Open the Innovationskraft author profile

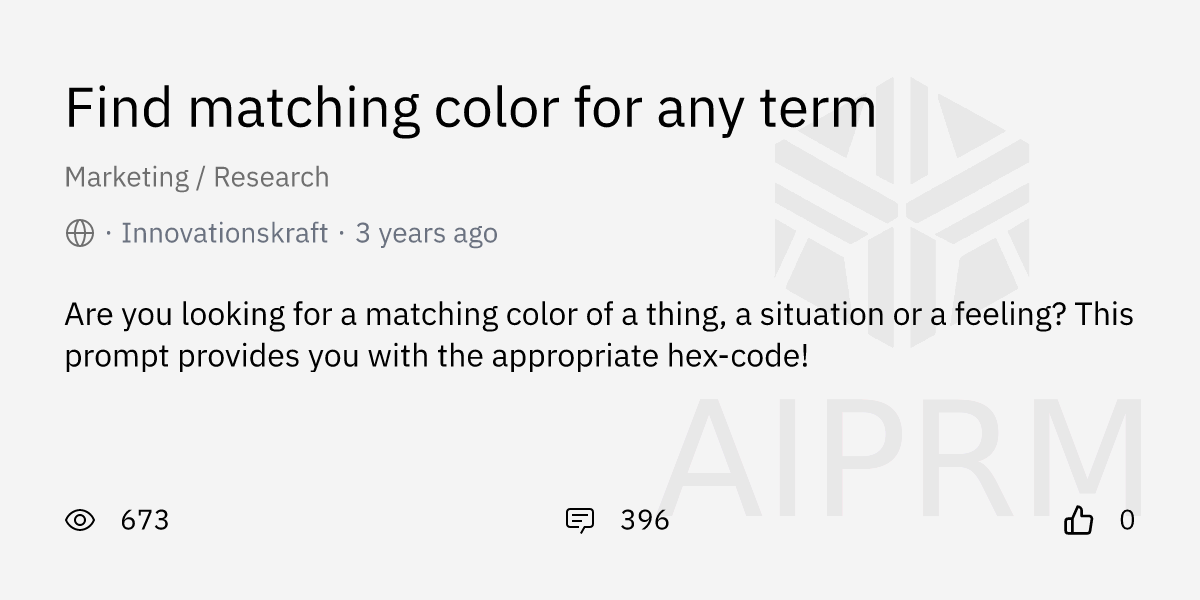click(224, 234)
